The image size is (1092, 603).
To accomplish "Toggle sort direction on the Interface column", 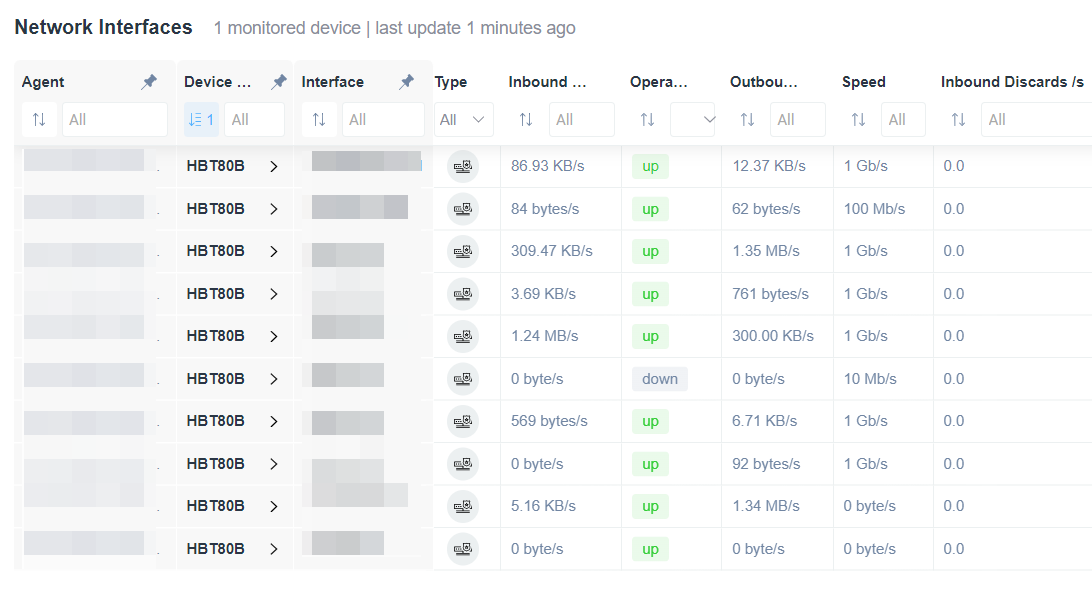I will [x=318, y=119].
